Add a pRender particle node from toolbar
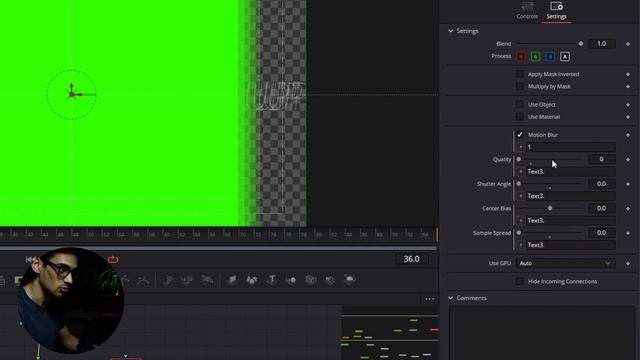This screenshot has height=360, width=640. [207, 280]
